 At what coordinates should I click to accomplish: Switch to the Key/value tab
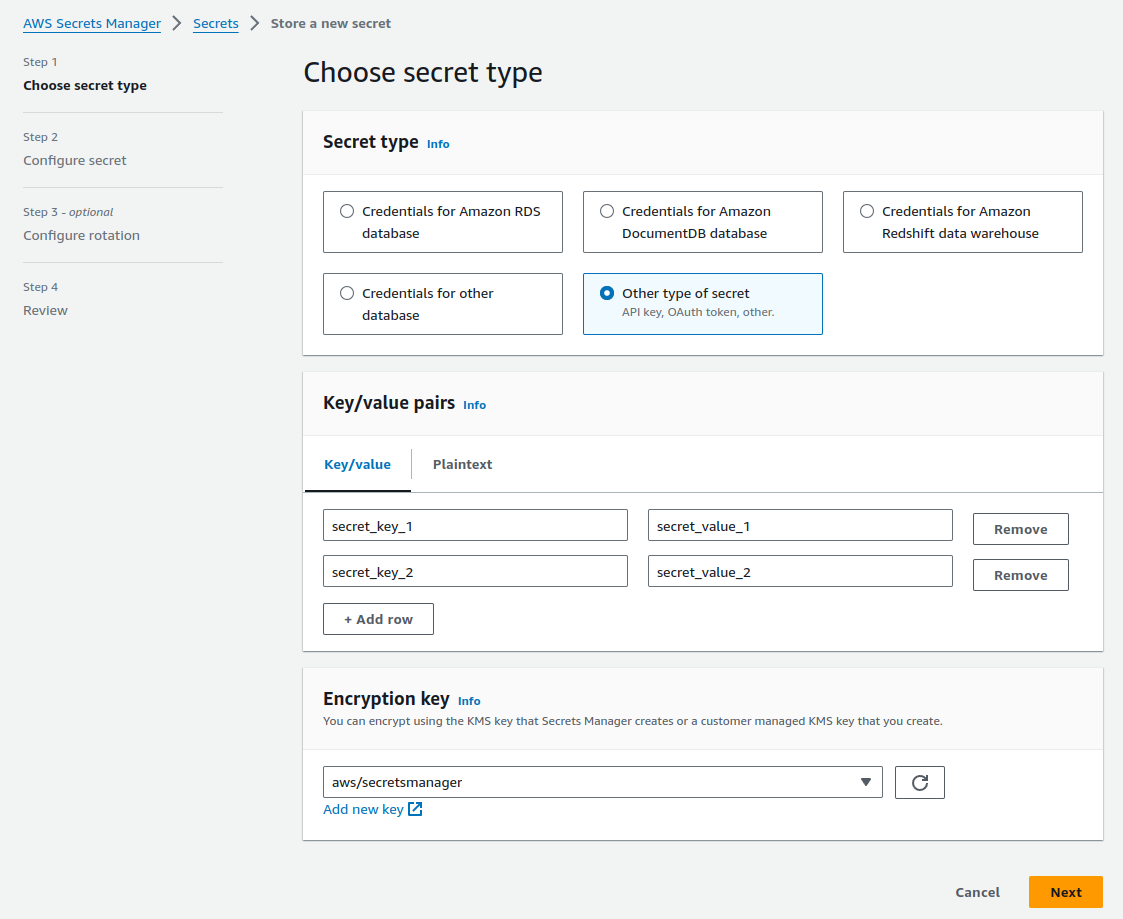pyautogui.click(x=357, y=464)
